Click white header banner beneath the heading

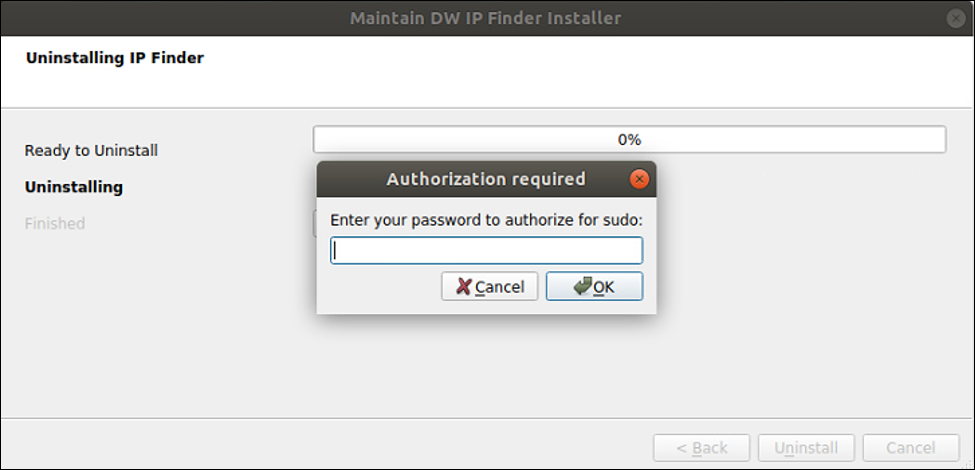(x=488, y=87)
